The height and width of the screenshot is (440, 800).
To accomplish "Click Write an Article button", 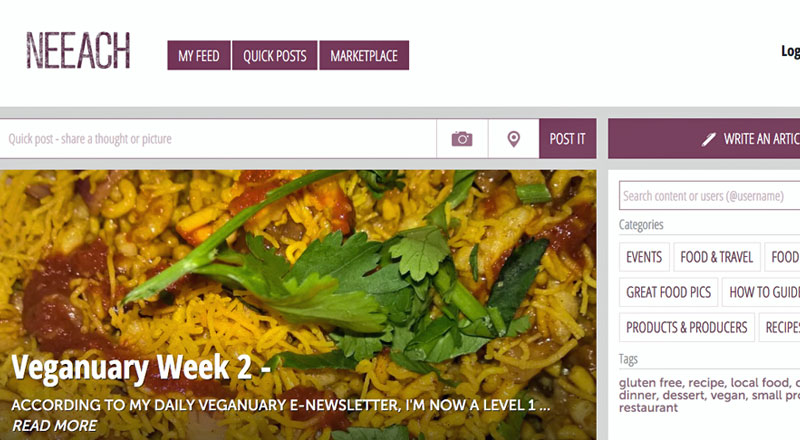I will 704,138.
